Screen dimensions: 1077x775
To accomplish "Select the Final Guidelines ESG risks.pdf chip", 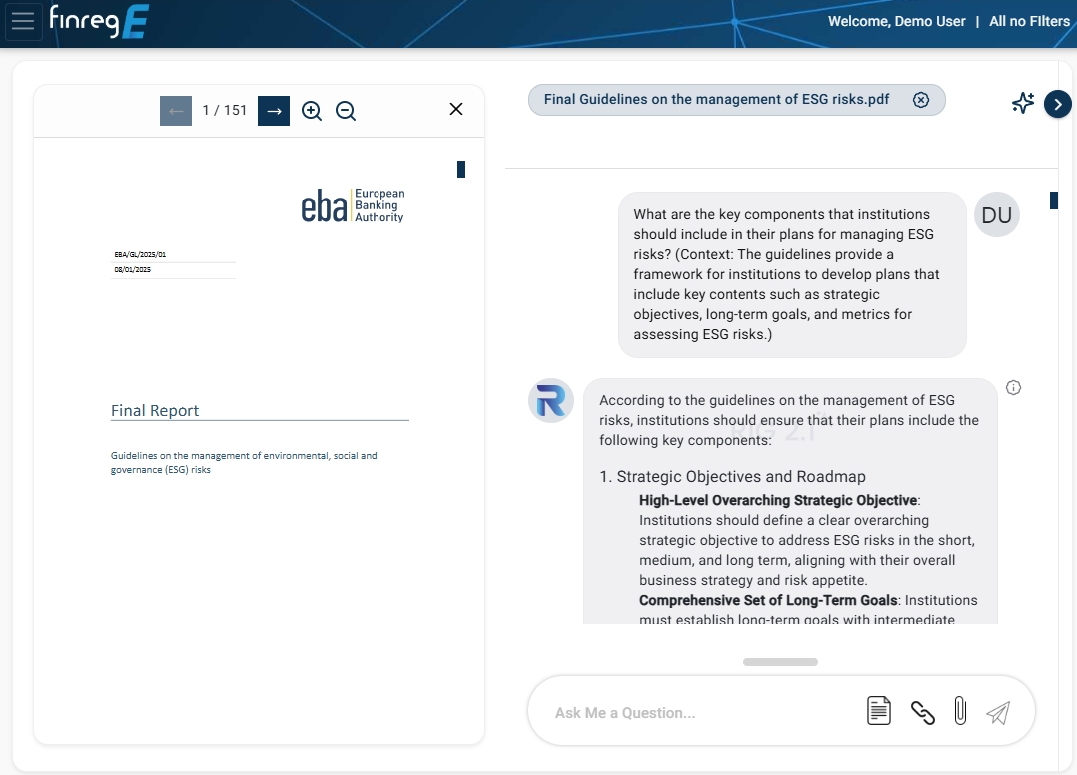I will 736,100.
